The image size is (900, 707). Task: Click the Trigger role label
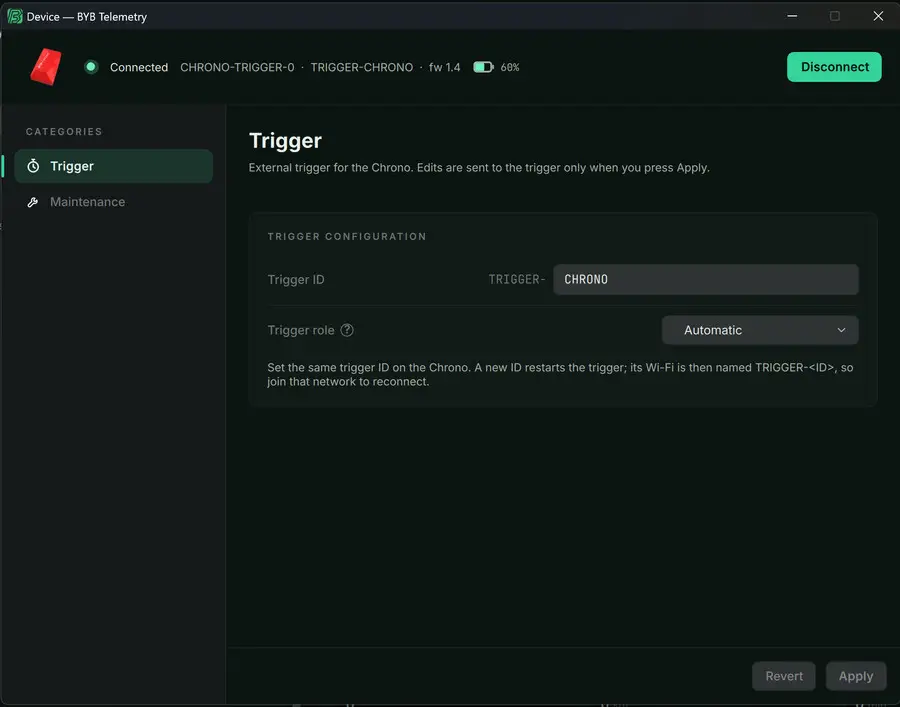coord(301,330)
